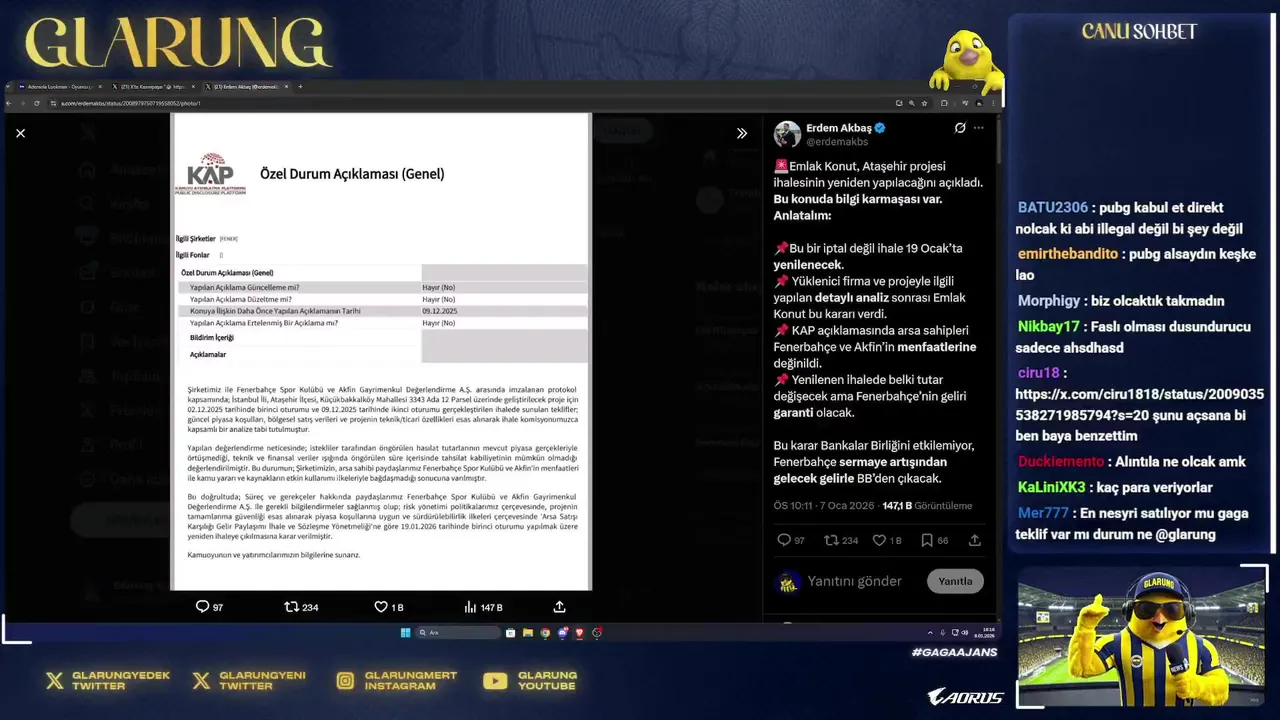
Task: Click the emirthebandito username in chat
Action: tap(1068, 254)
